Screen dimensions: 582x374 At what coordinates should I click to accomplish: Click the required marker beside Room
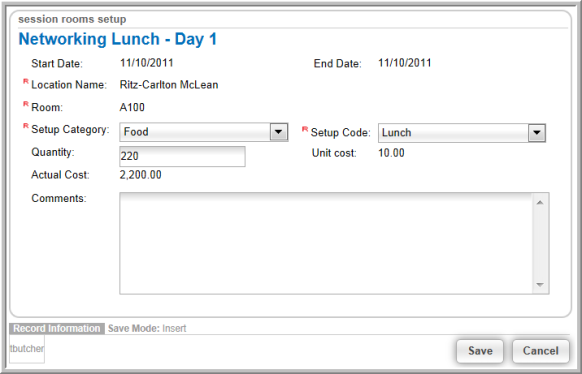pyautogui.click(x=26, y=104)
